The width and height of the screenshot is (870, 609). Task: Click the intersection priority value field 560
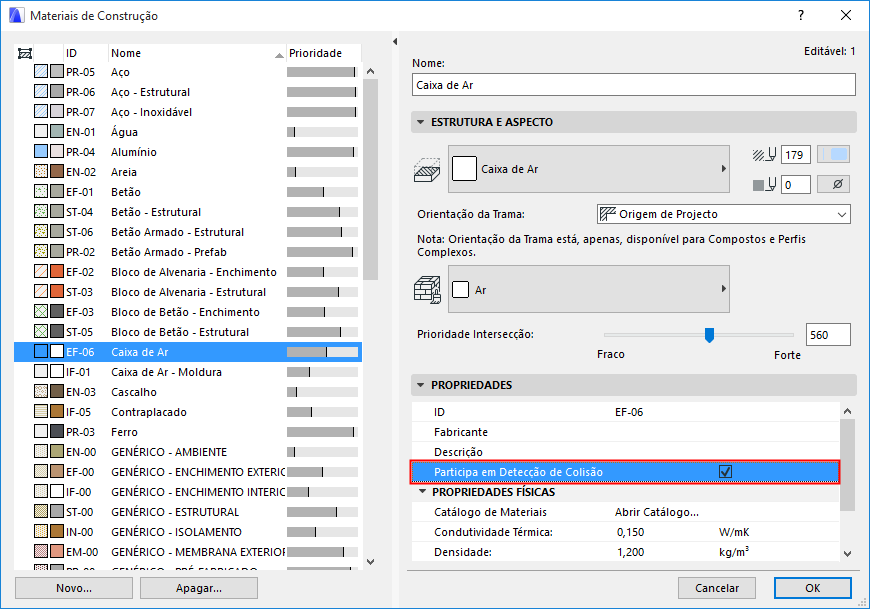pyautogui.click(x=828, y=334)
